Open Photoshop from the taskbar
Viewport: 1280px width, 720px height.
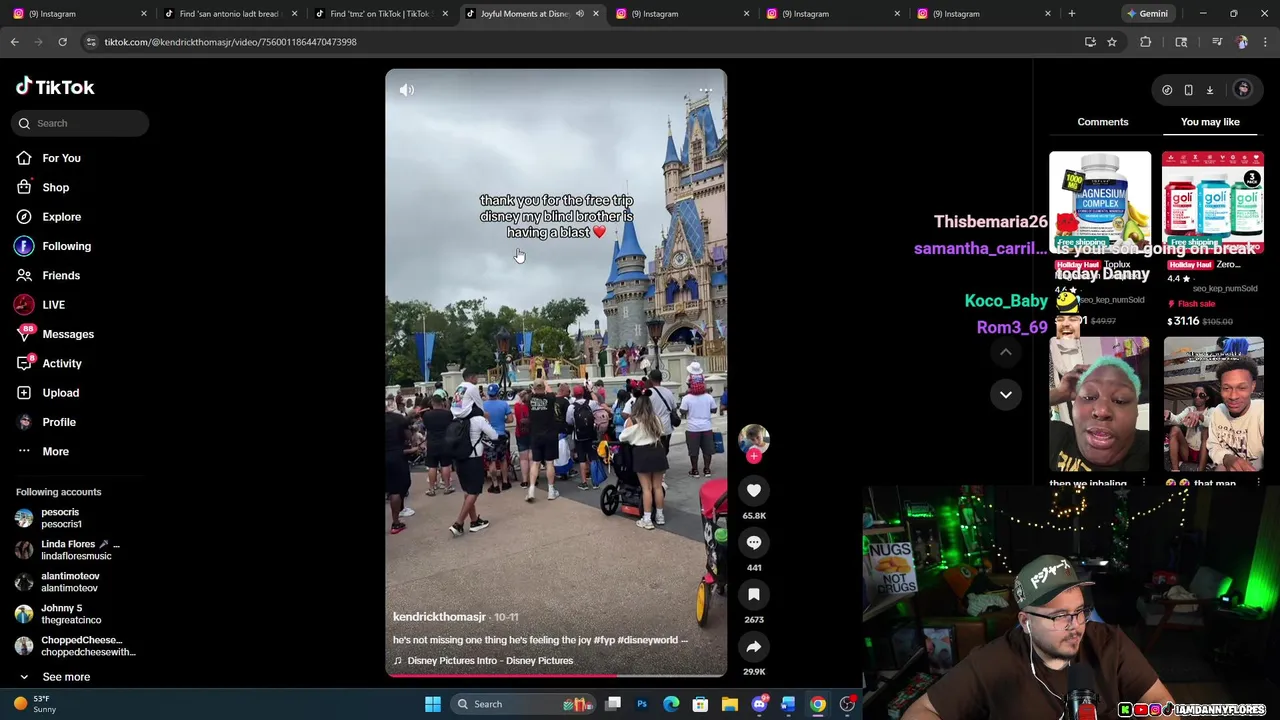tap(642, 704)
